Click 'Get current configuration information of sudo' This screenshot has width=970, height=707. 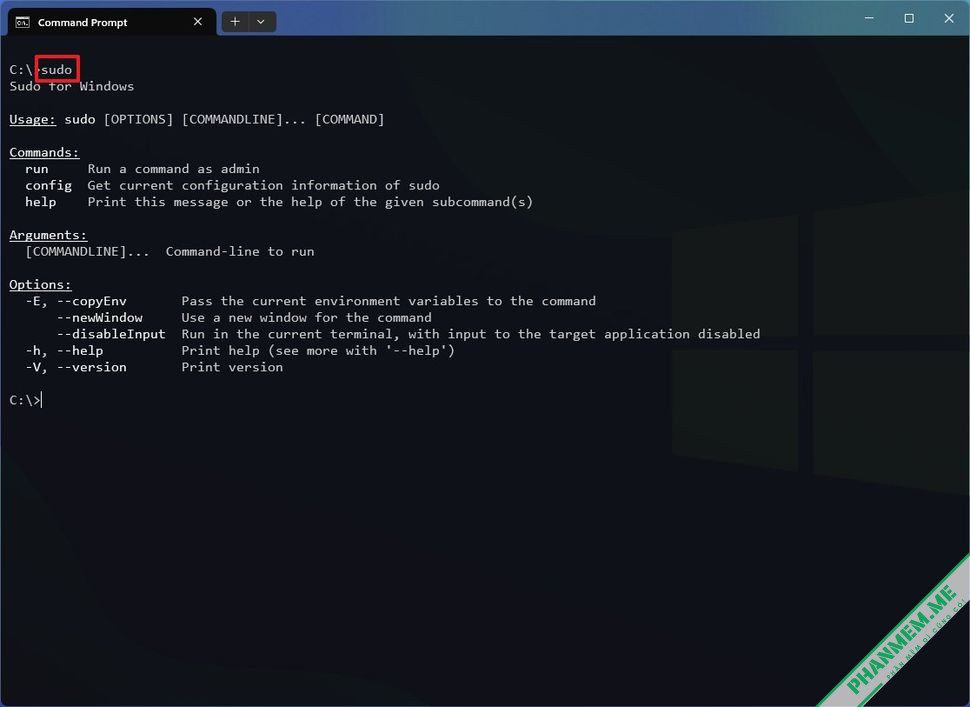tap(264, 186)
